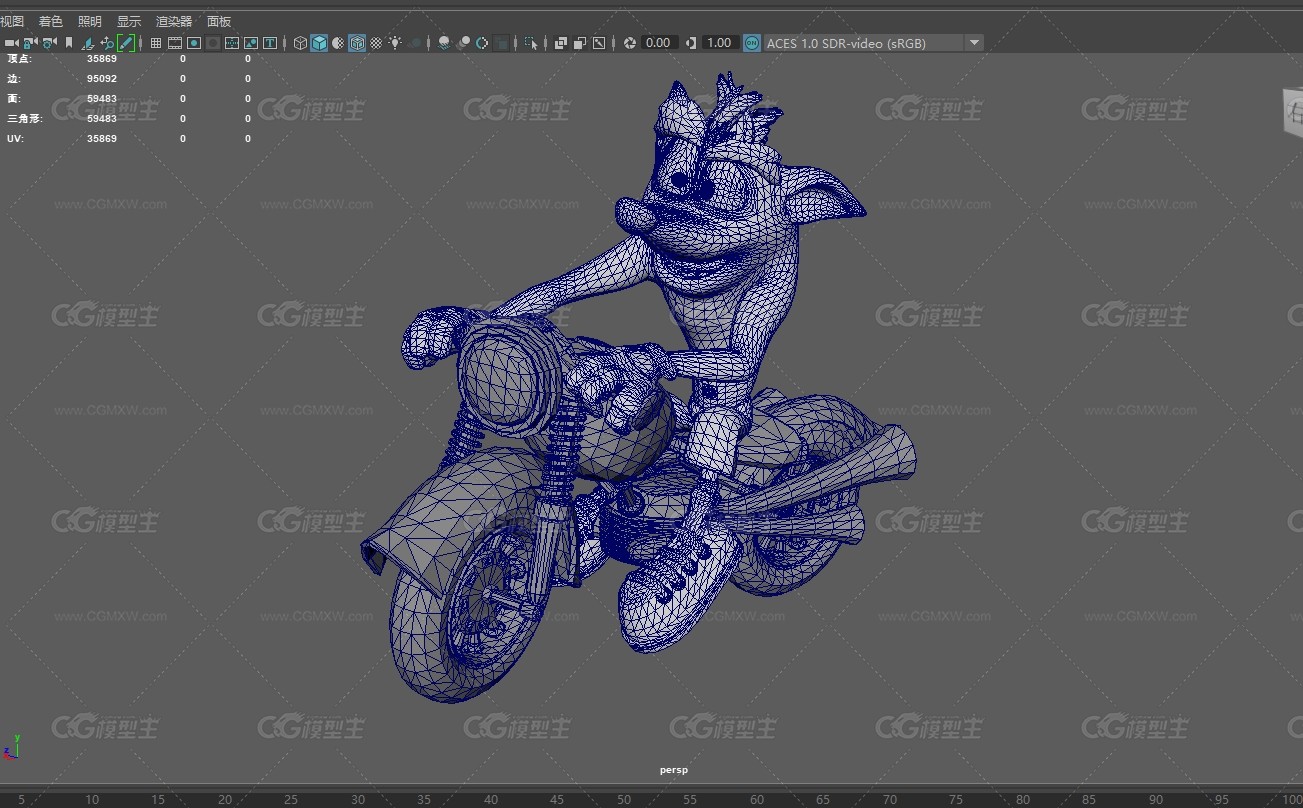Click the persp camera label
The height and width of the screenshot is (808, 1303).
click(673, 770)
